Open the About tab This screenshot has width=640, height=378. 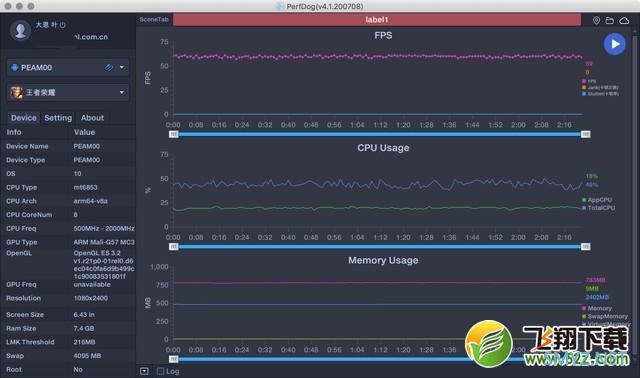click(92, 118)
